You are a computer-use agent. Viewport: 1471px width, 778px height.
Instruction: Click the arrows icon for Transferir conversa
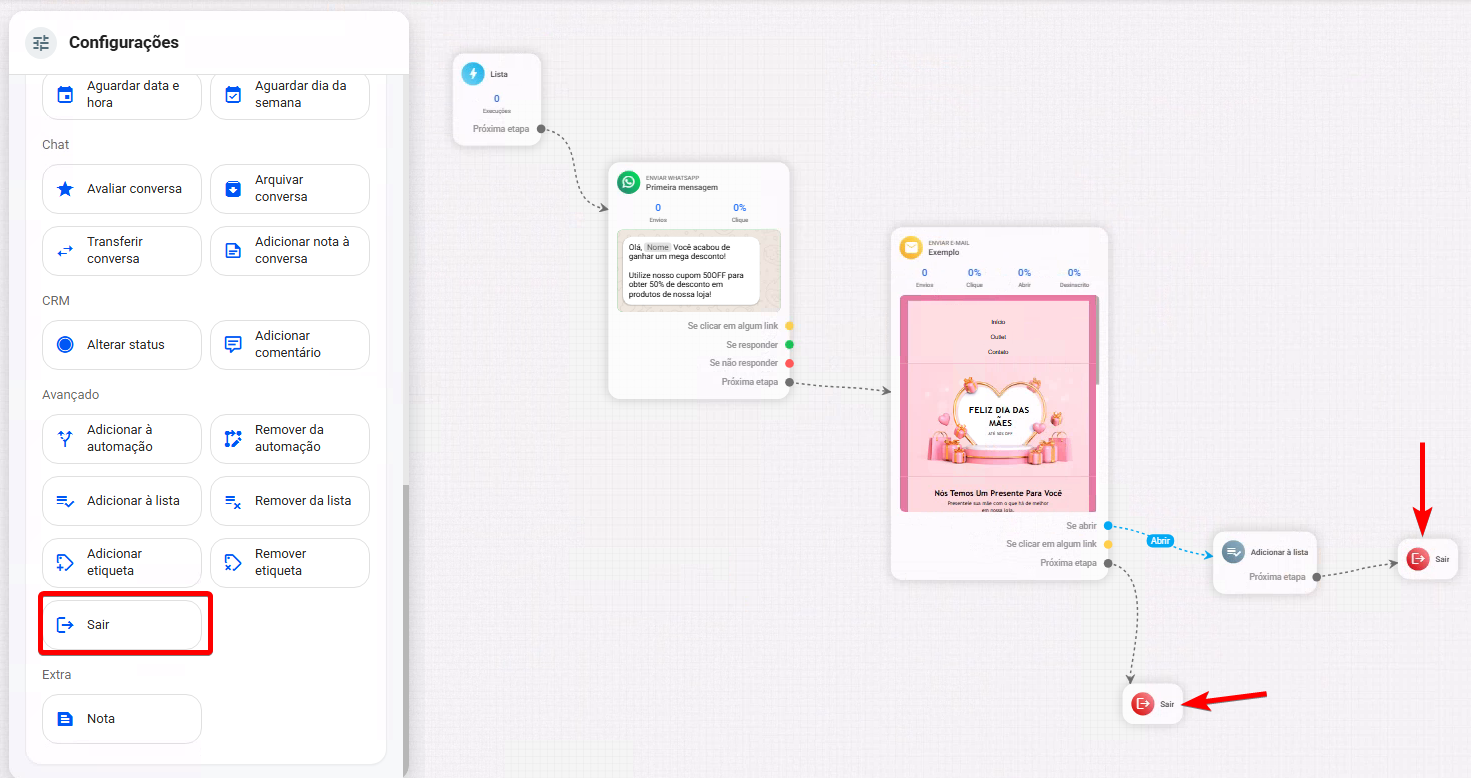click(65, 251)
